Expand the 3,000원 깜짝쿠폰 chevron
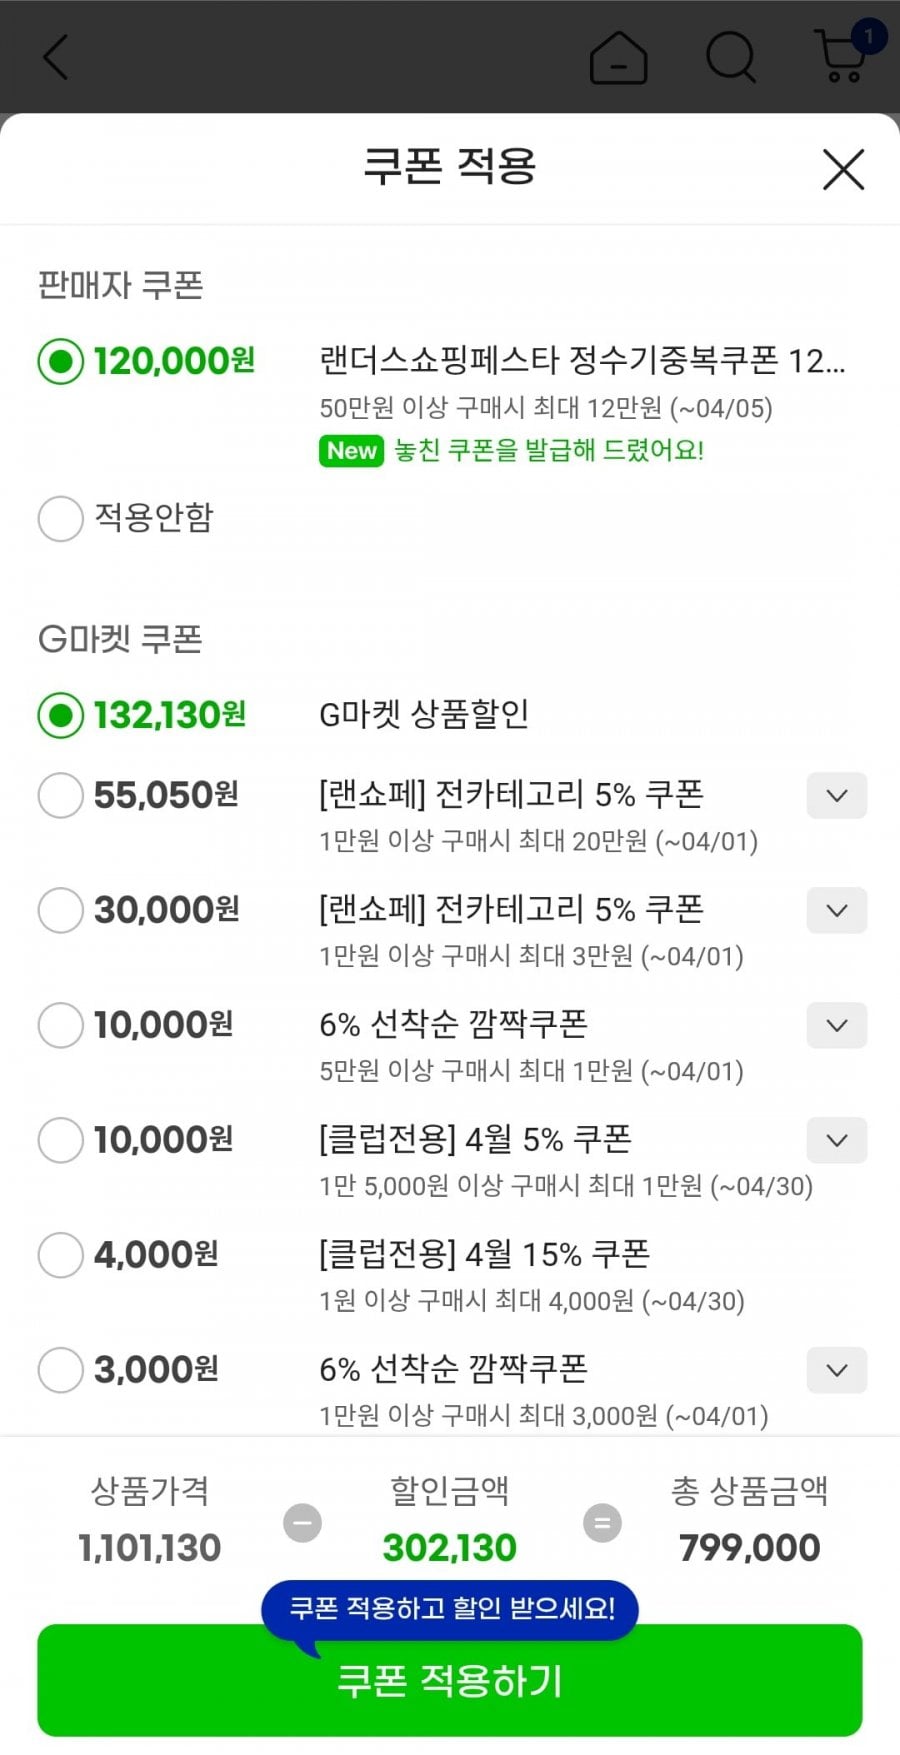Viewport: 900px width, 1755px height. (x=837, y=1370)
